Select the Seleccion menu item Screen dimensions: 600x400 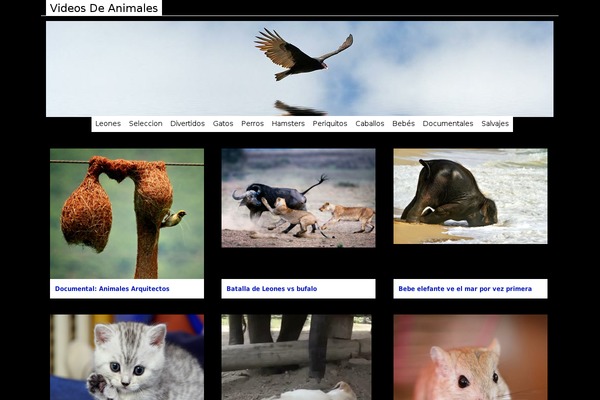click(x=145, y=124)
